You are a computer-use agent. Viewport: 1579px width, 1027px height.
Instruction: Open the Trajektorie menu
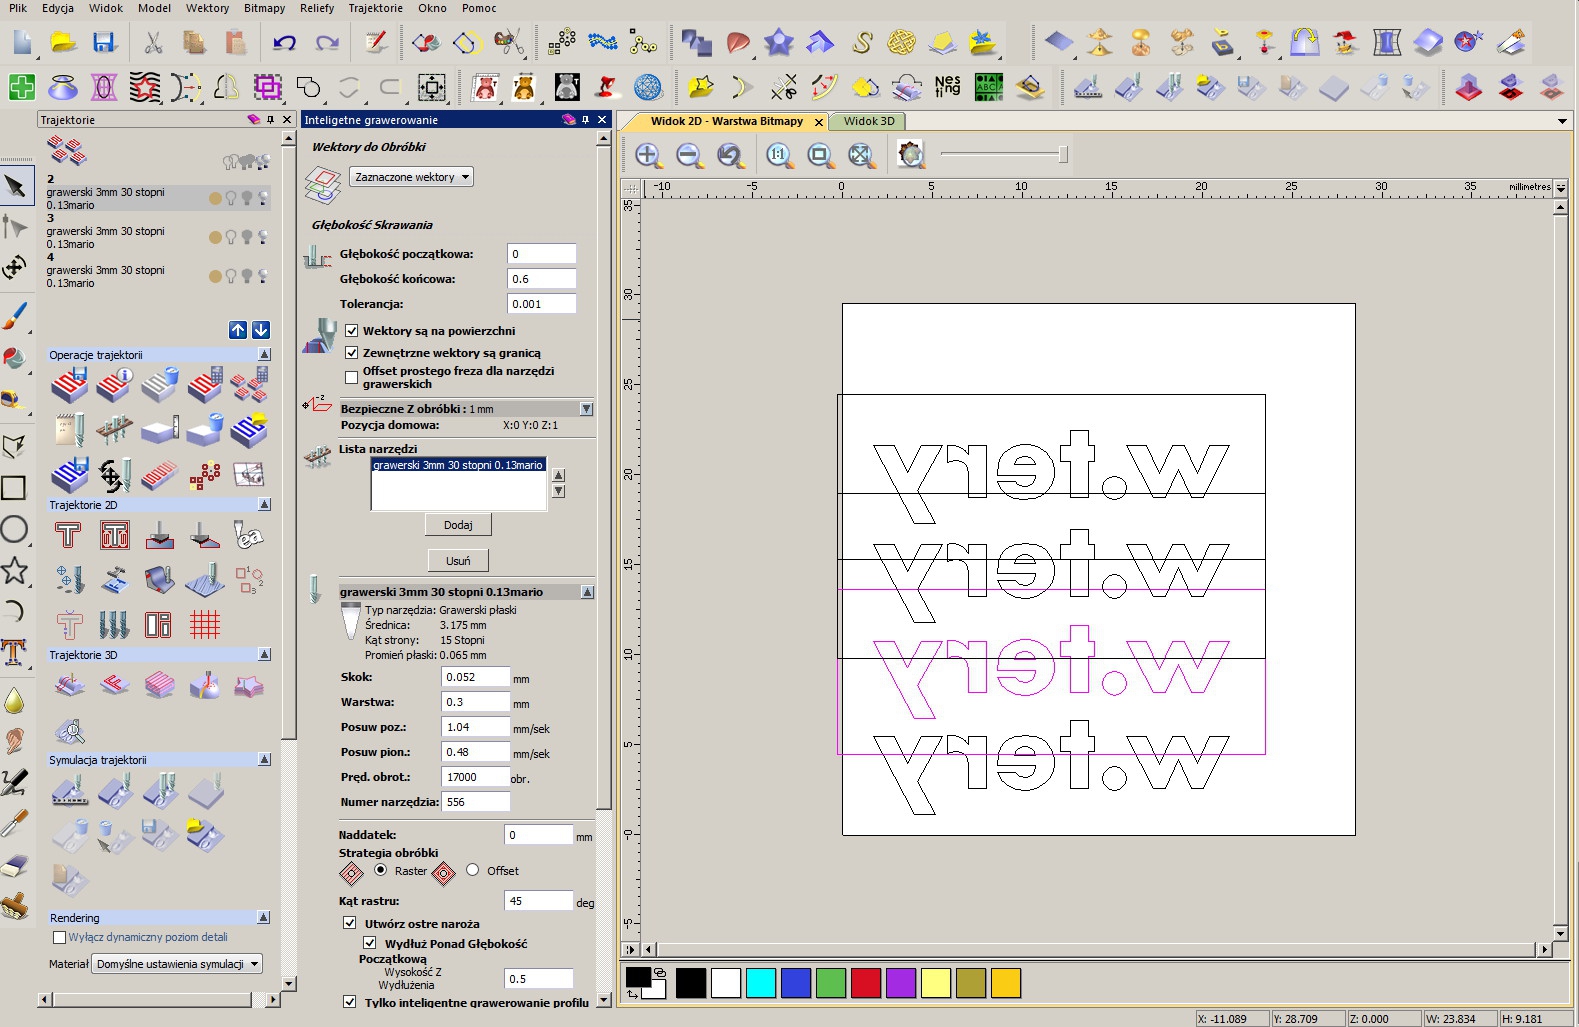click(x=376, y=8)
